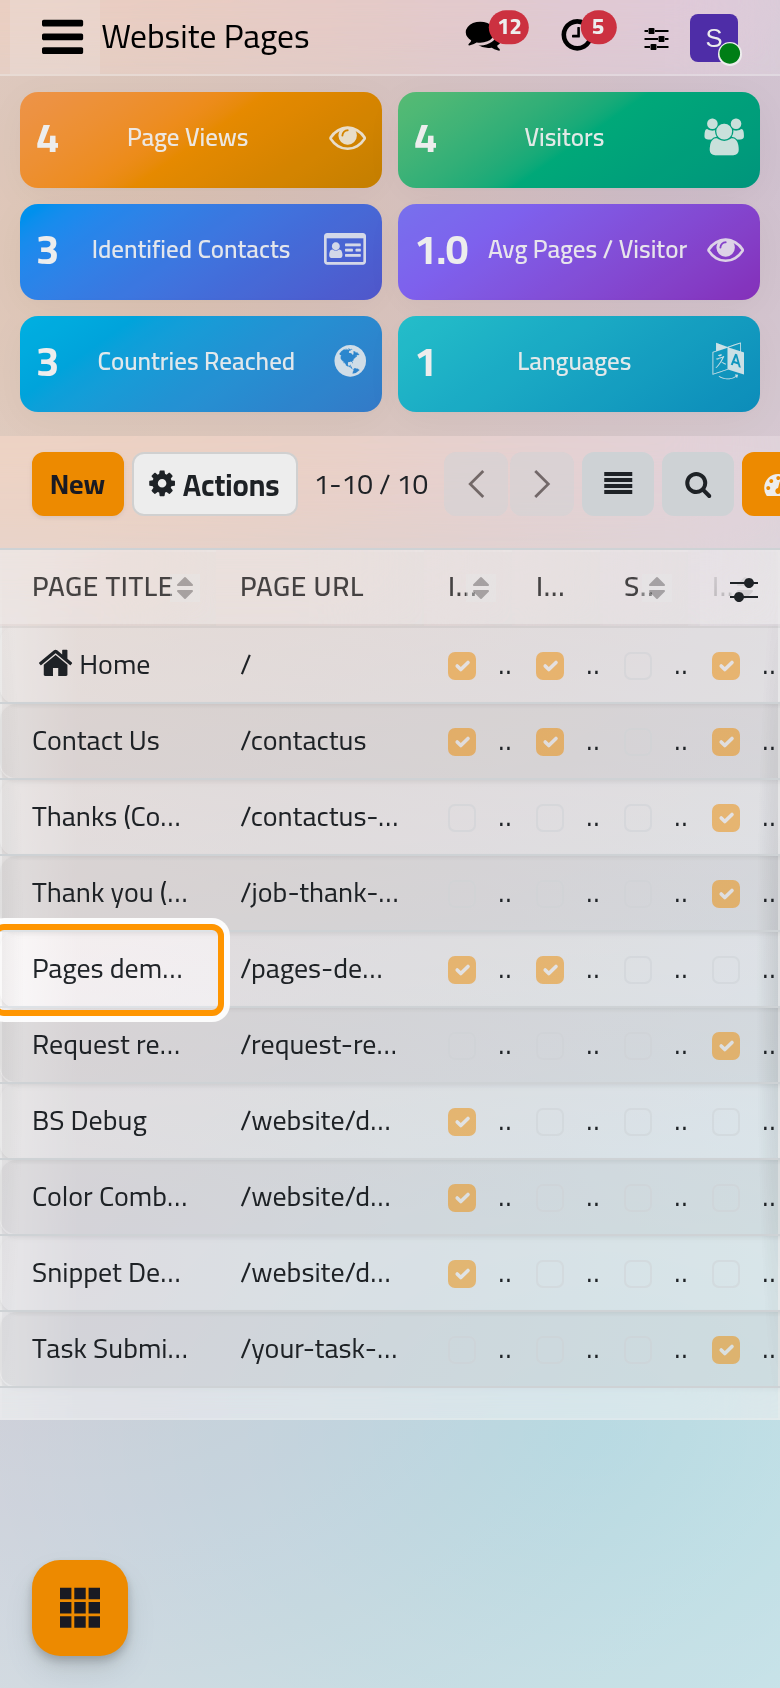Open the Request re... record
The image size is (780, 1688).
tap(106, 1045)
